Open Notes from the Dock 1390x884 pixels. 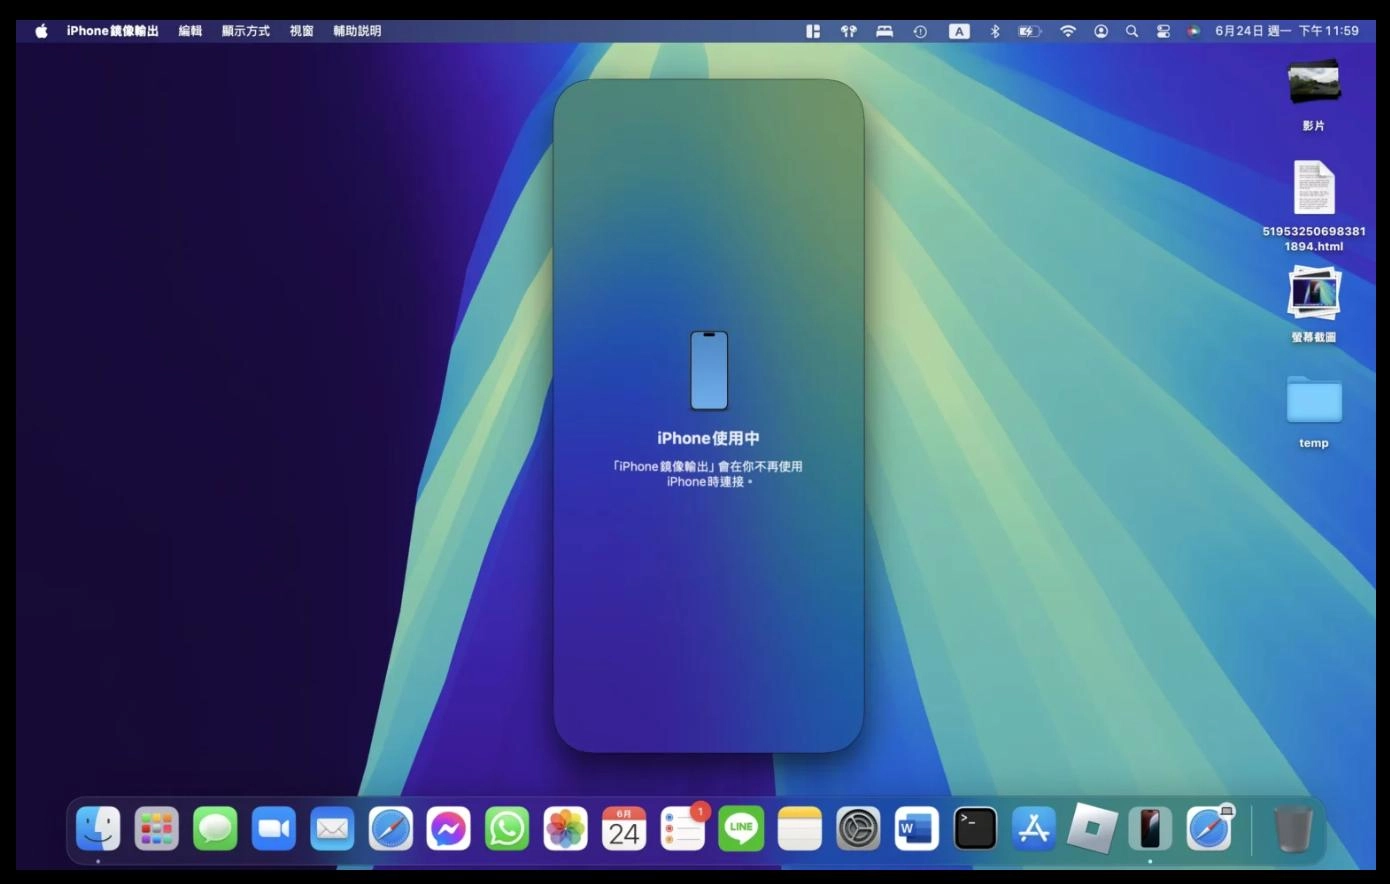pyautogui.click(x=800, y=828)
